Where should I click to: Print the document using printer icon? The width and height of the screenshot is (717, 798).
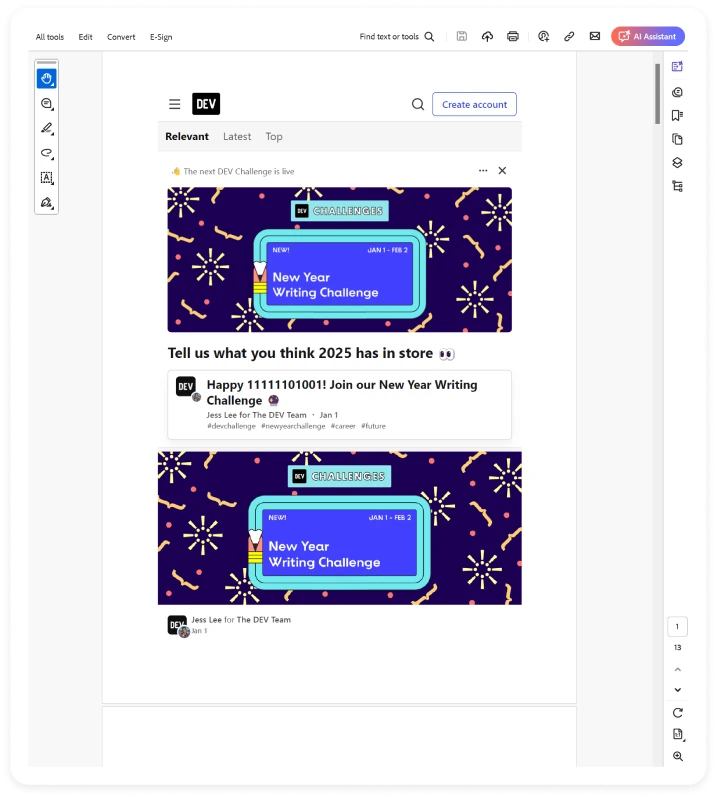[513, 37]
